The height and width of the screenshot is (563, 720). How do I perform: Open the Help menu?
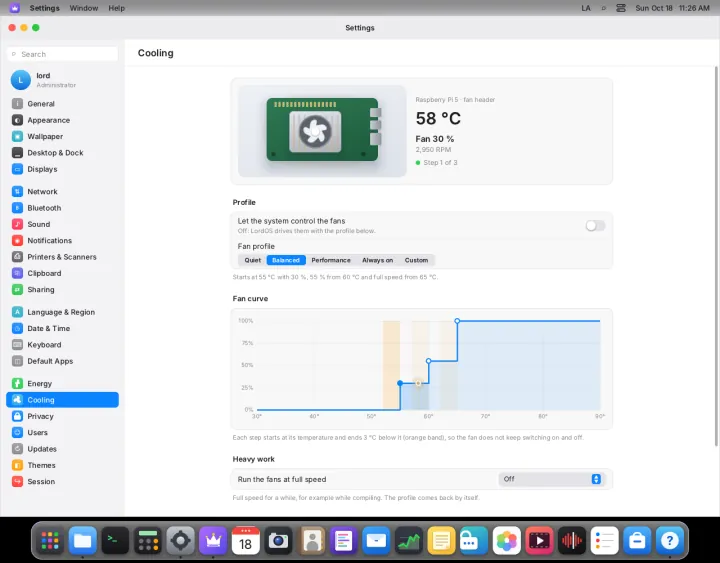coord(116,8)
